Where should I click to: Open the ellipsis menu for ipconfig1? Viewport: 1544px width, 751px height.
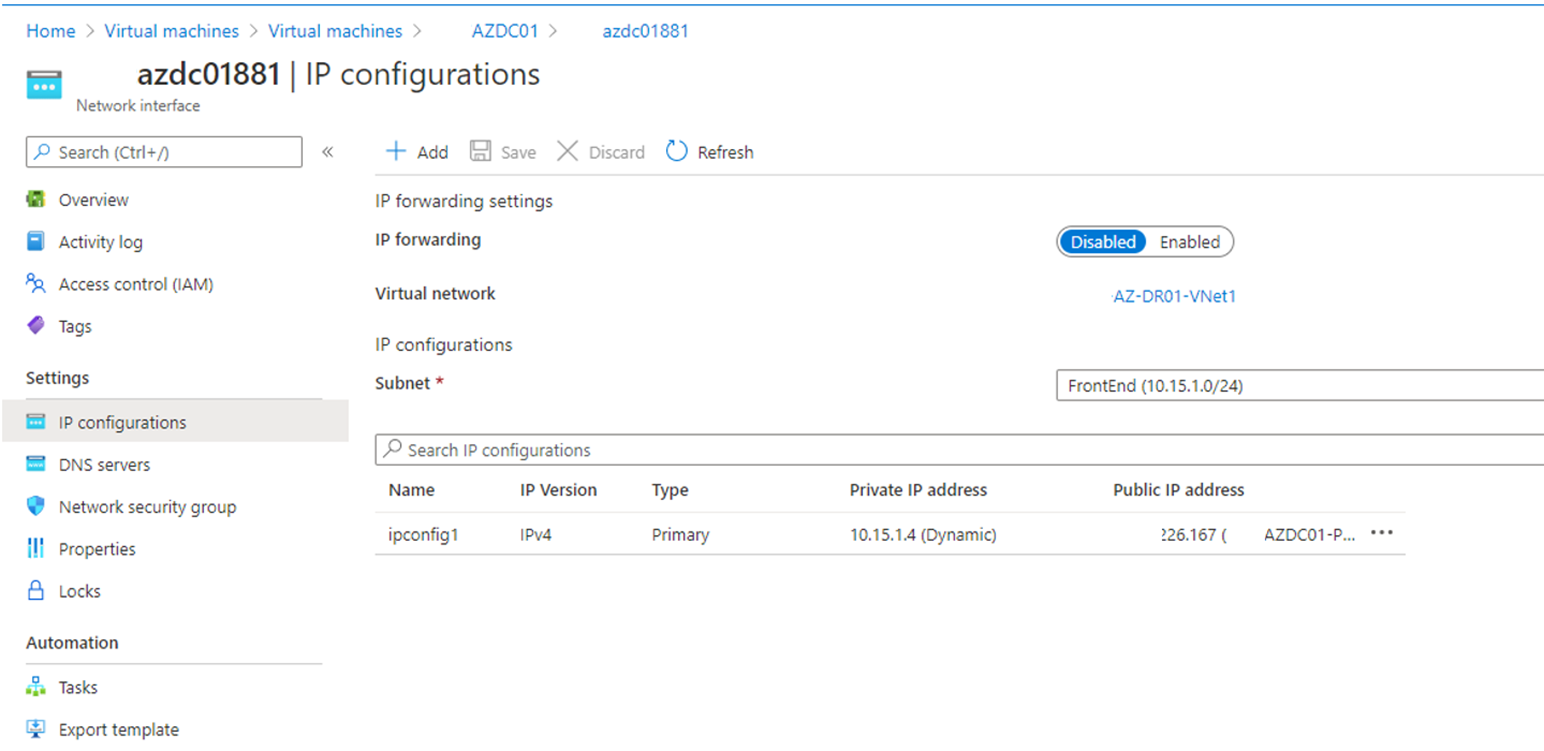click(1382, 533)
